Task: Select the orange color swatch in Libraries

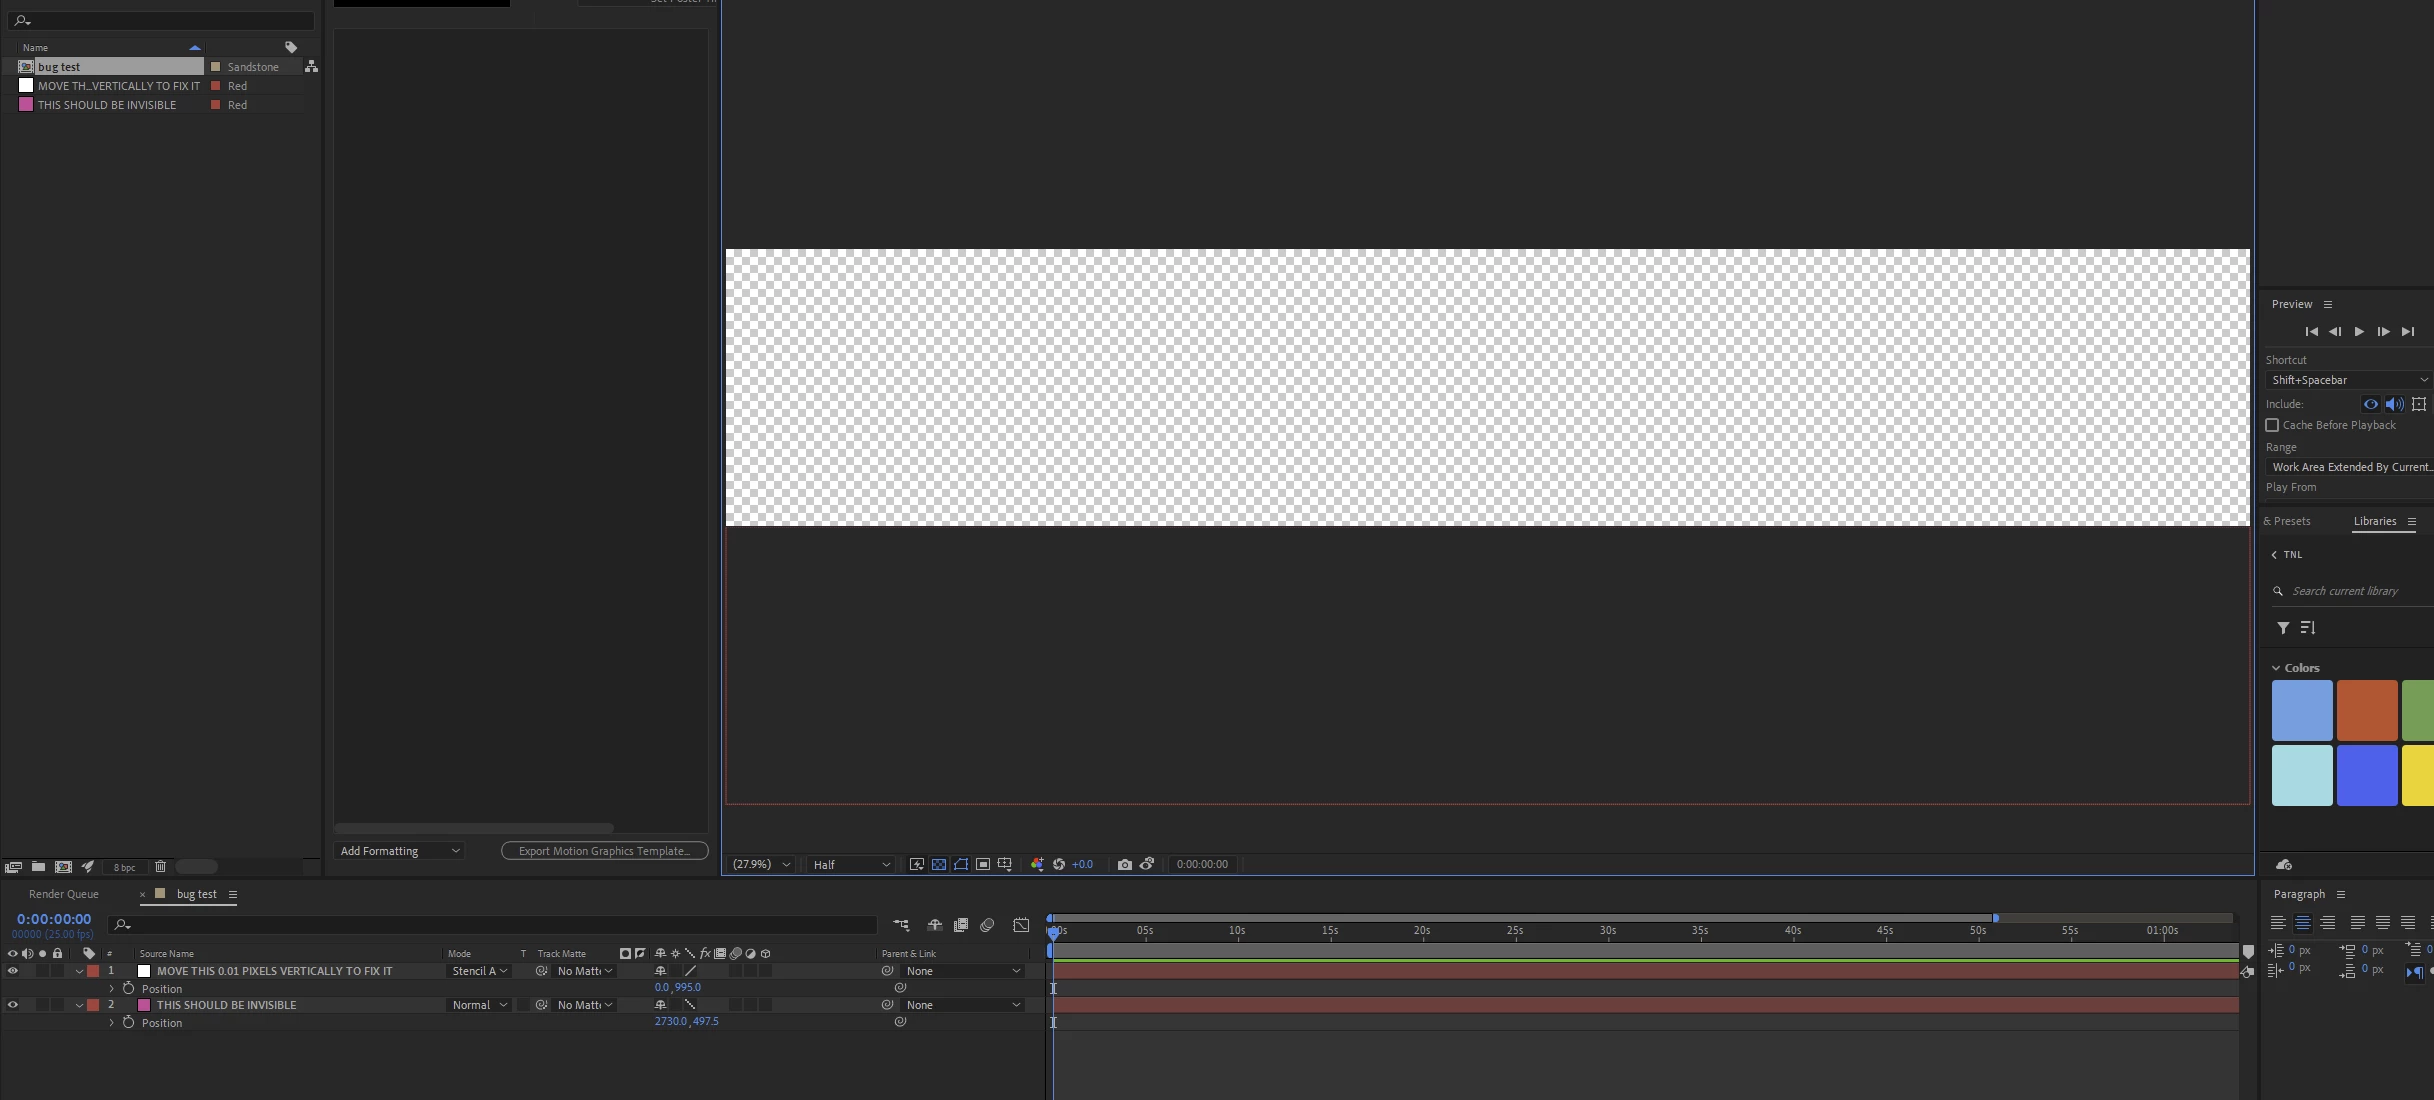Action: point(2366,710)
